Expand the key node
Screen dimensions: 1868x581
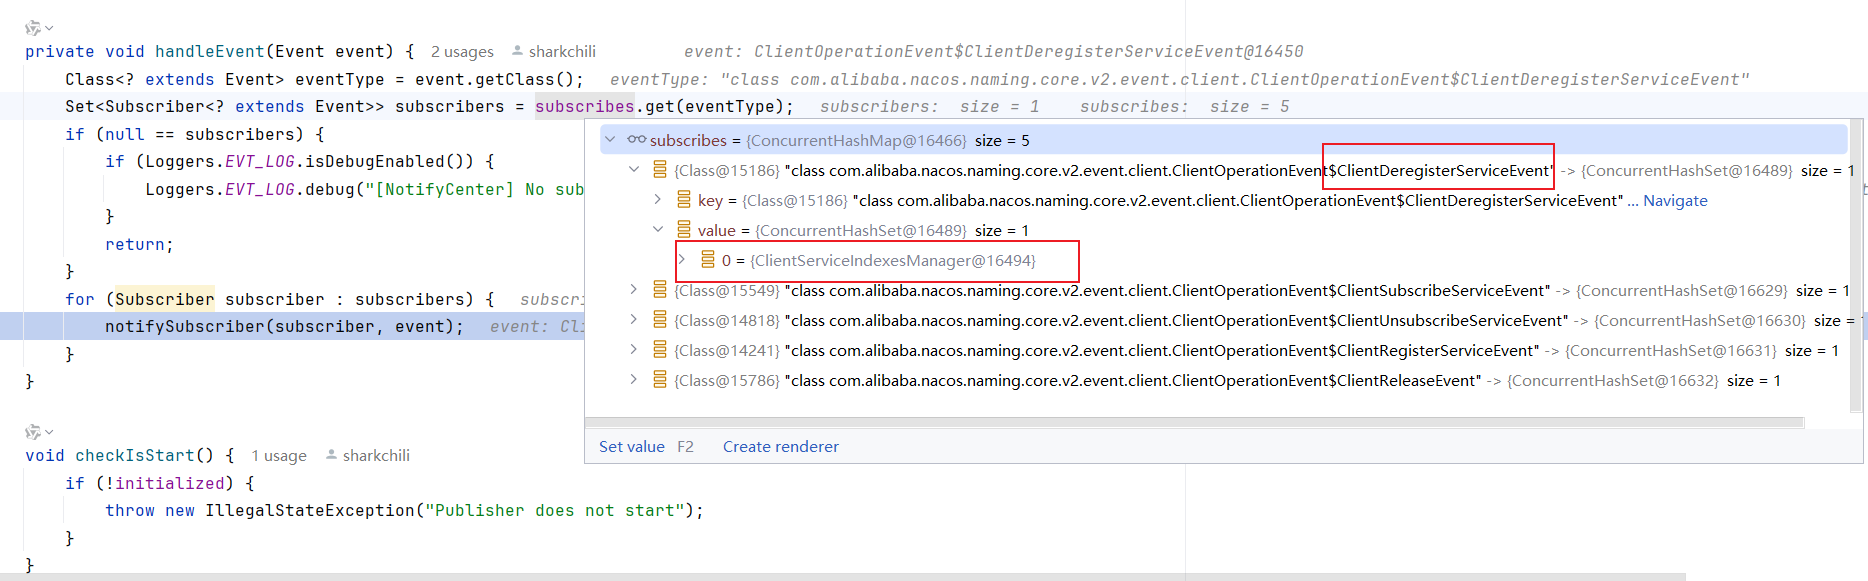coord(658,200)
